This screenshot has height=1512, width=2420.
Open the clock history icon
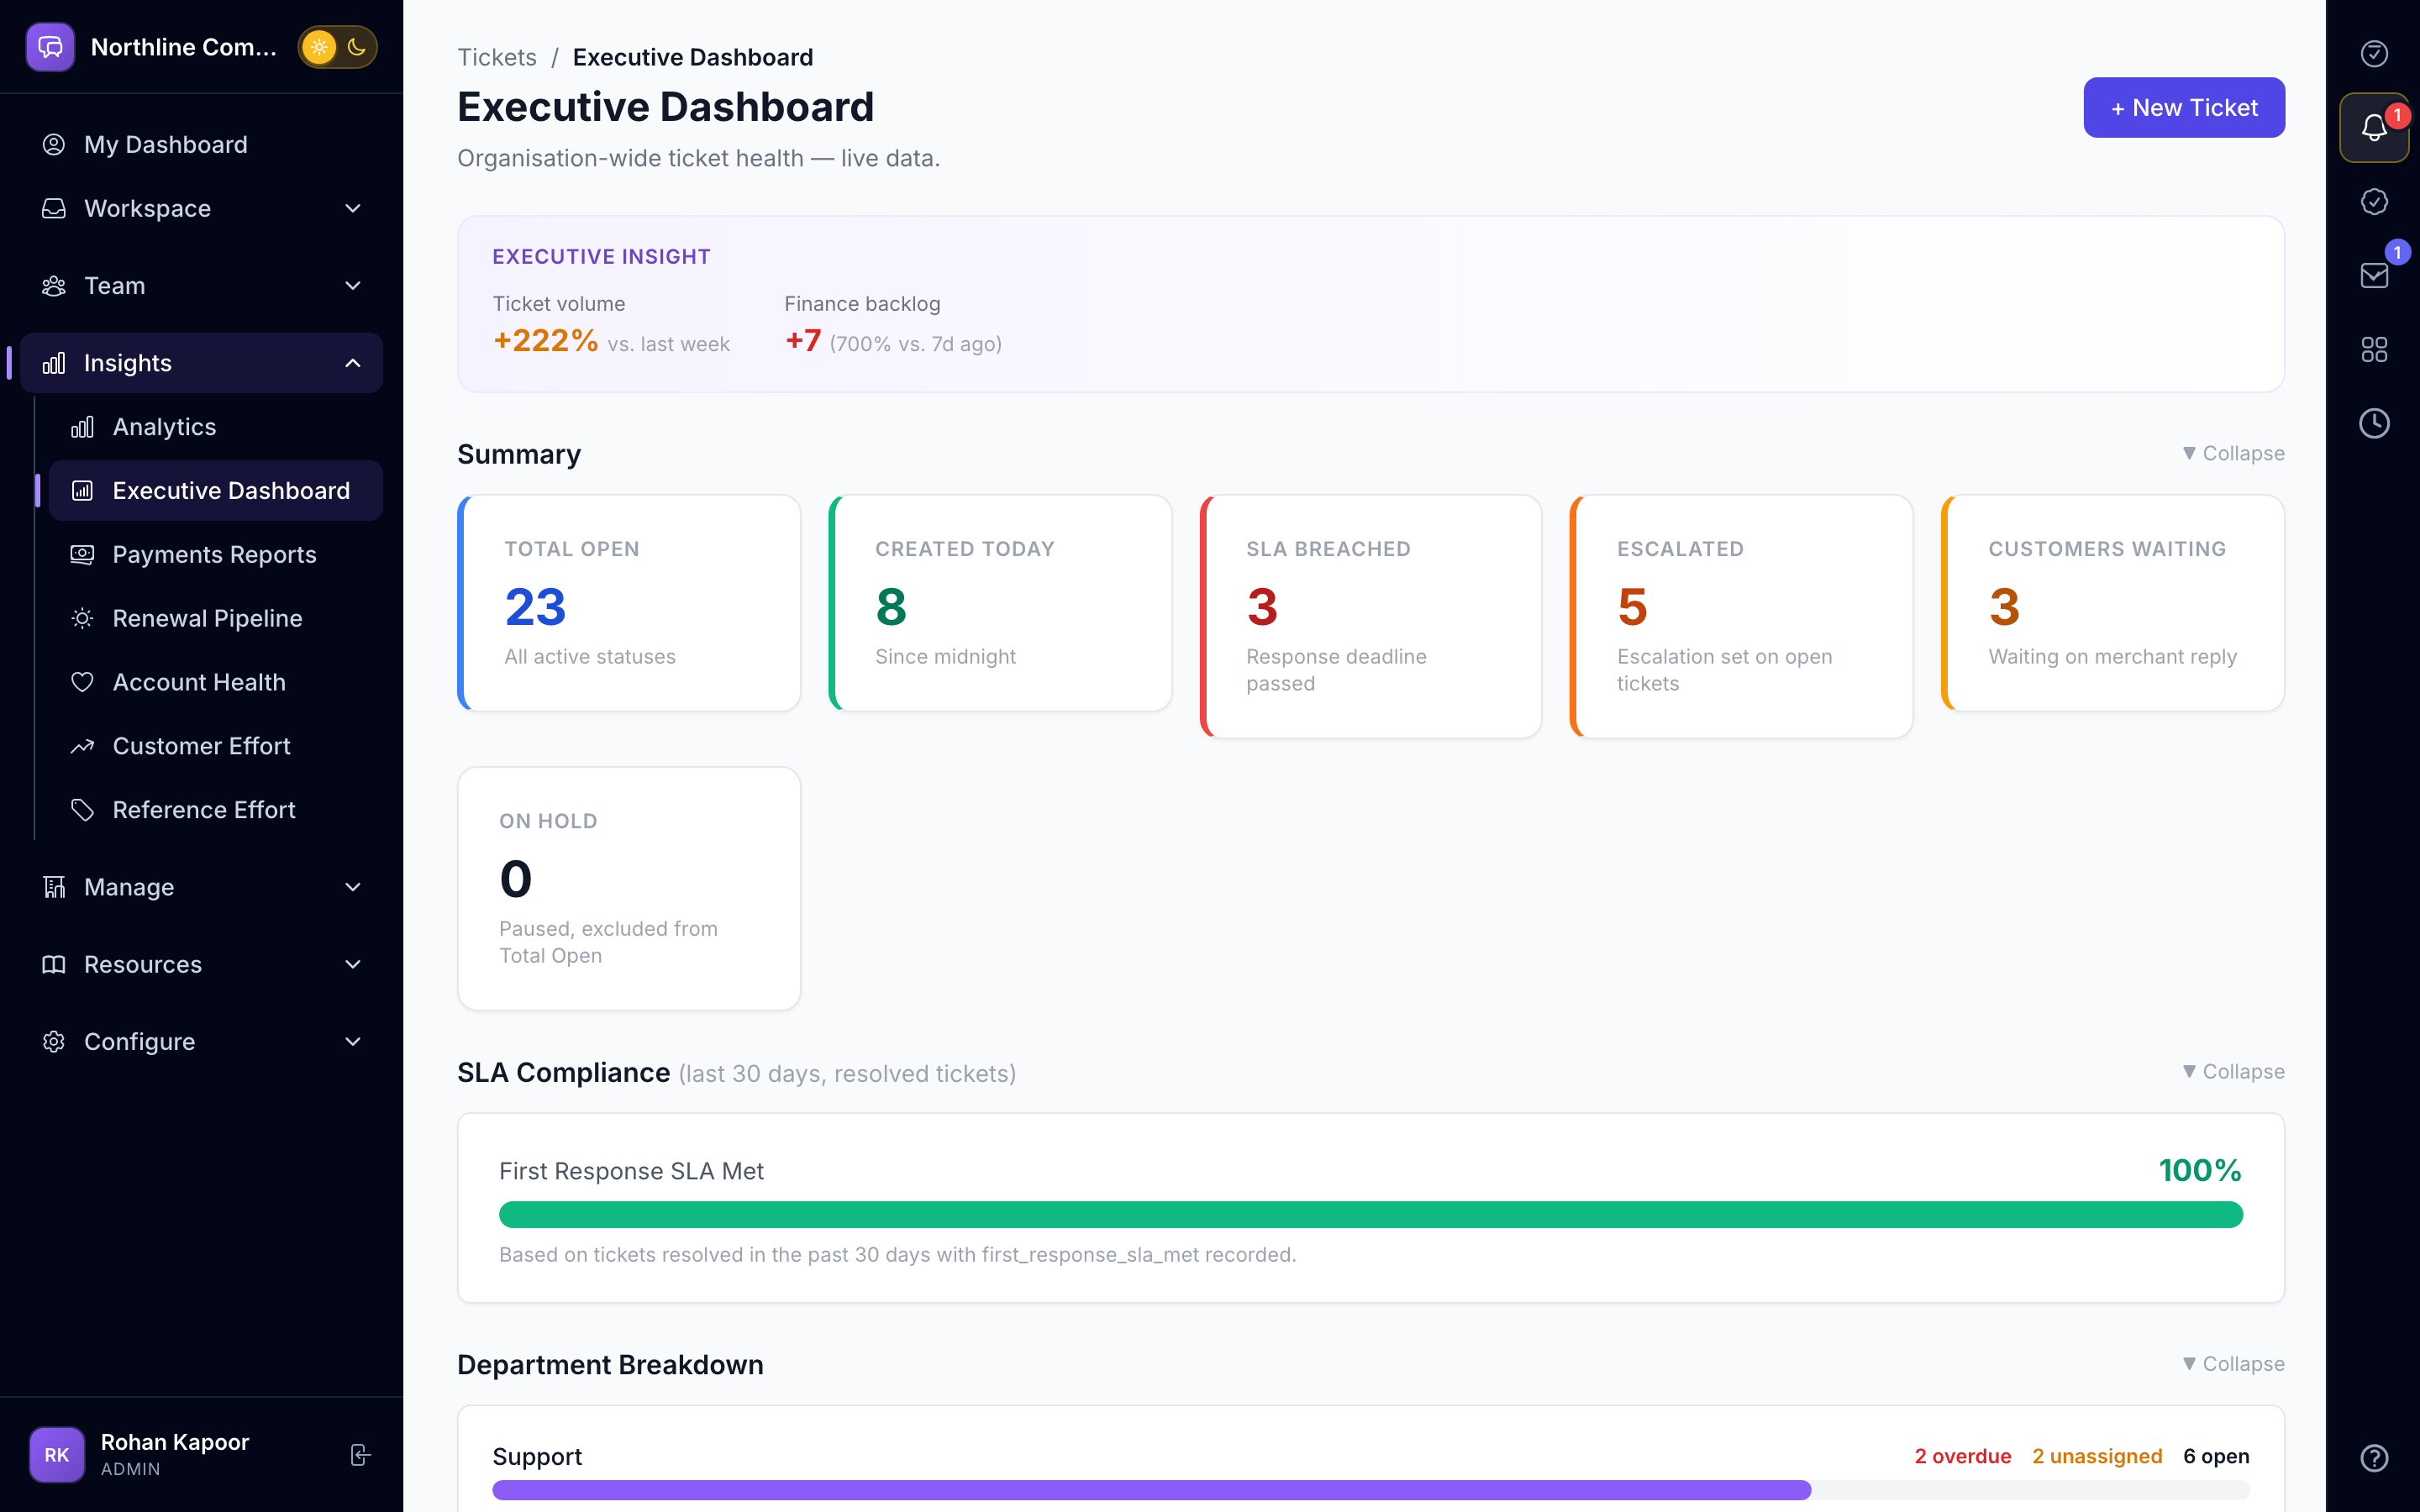(2374, 423)
